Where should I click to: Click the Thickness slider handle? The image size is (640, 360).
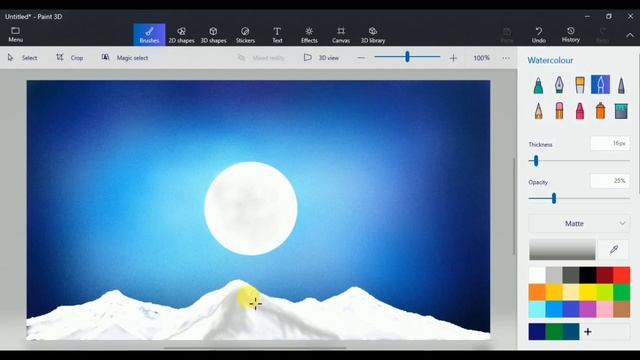pos(536,161)
